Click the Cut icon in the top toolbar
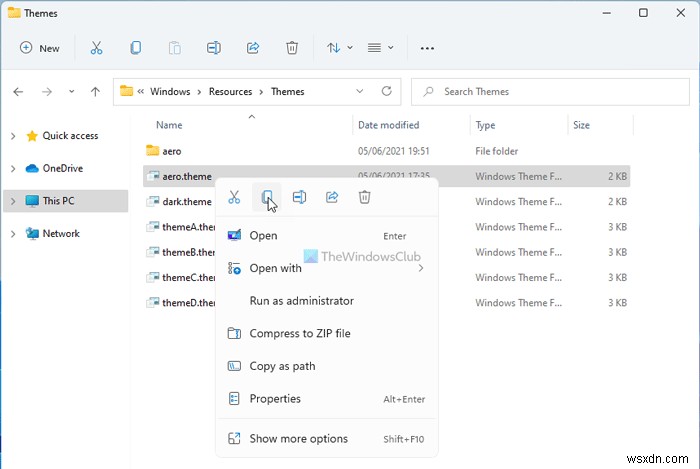The height and width of the screenshot is (469, 700). 96,48
